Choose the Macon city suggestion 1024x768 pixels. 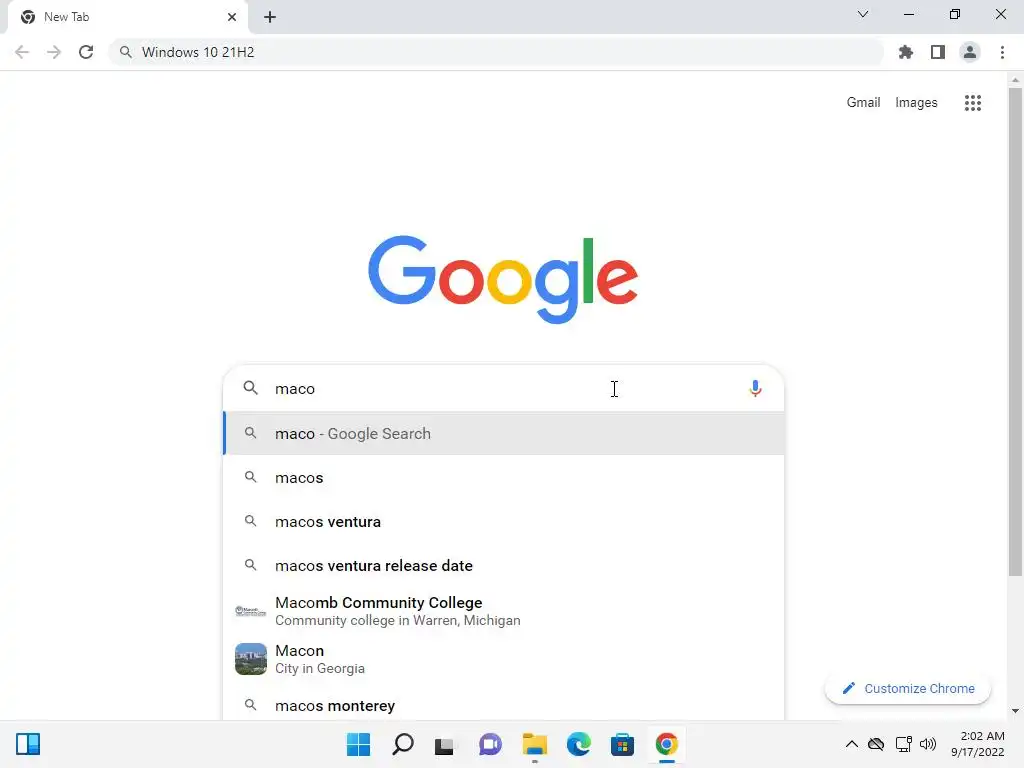[504, 659]
